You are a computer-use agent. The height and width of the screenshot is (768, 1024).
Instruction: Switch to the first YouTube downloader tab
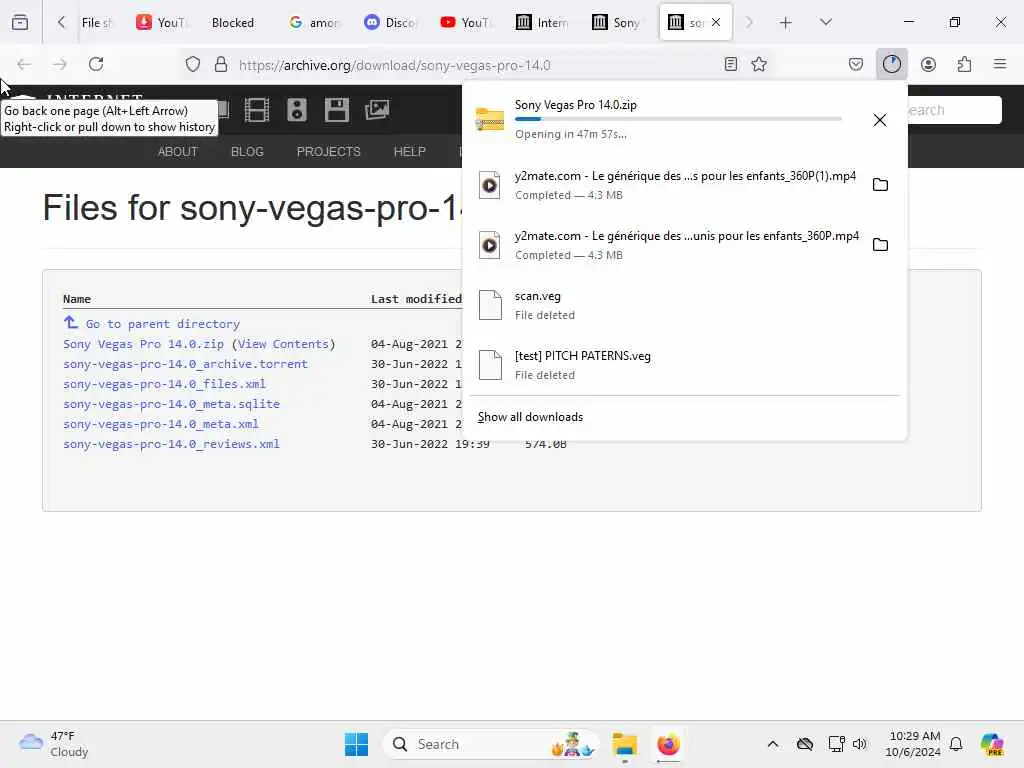click(161, 23)
